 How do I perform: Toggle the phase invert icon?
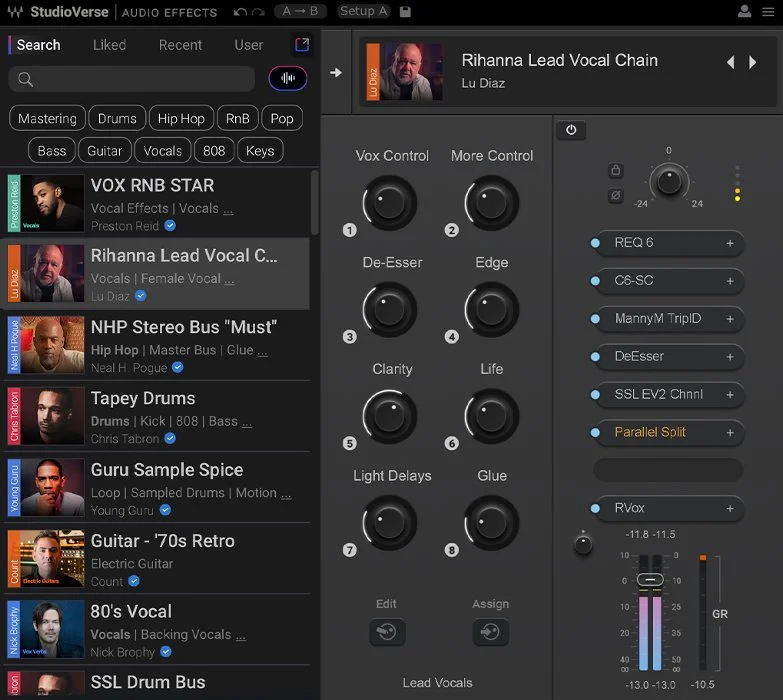(x=616, y=195)
